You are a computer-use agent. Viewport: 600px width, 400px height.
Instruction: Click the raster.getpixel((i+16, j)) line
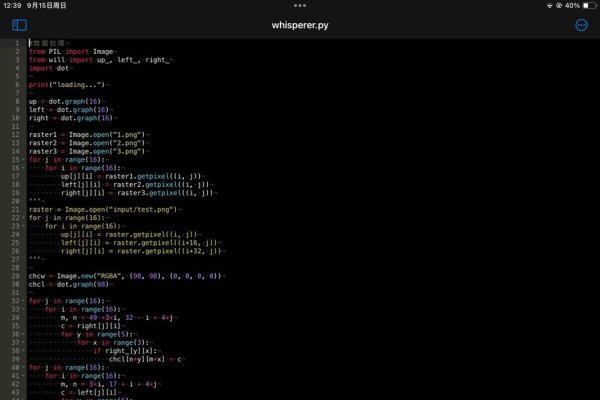(x=141, y=243)
